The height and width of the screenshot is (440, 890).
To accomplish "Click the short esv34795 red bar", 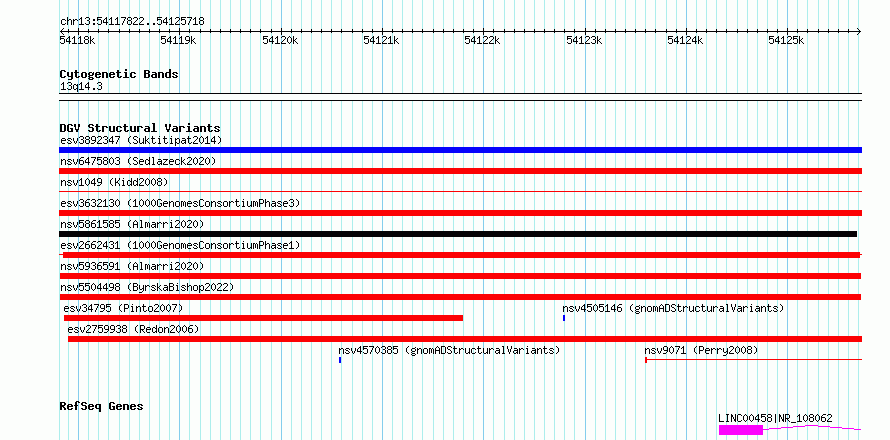I will point(263,318).
